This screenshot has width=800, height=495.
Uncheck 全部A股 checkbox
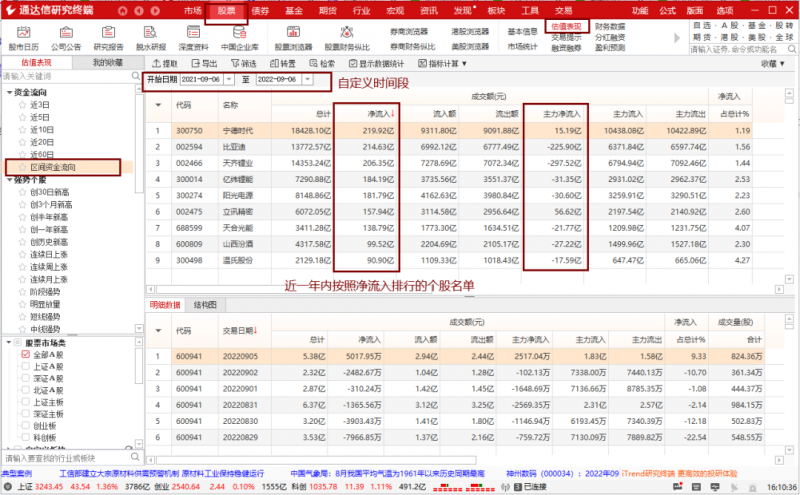26,354
